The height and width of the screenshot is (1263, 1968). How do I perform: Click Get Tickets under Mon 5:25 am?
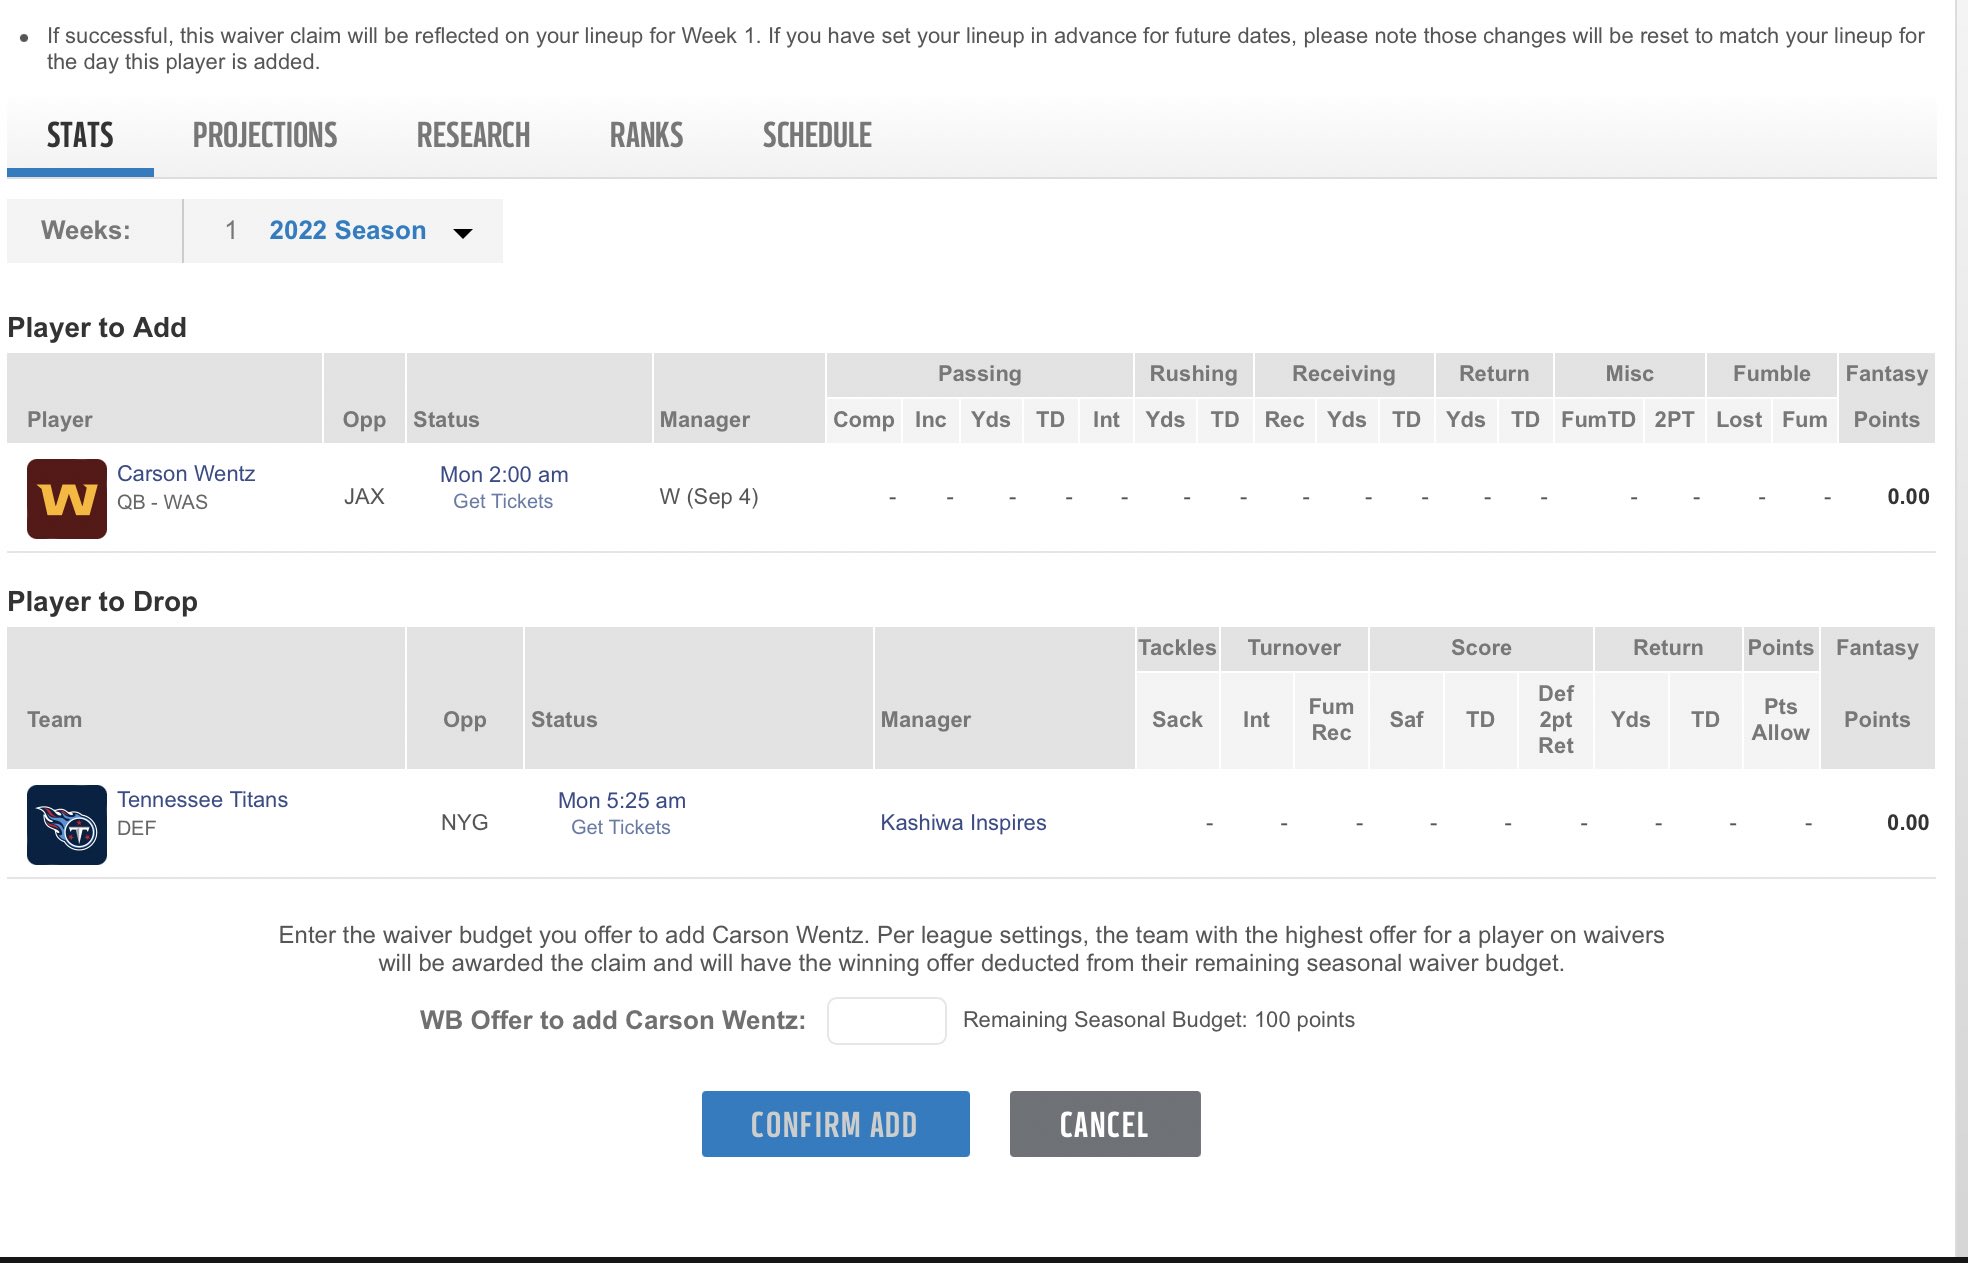point(620,828)
